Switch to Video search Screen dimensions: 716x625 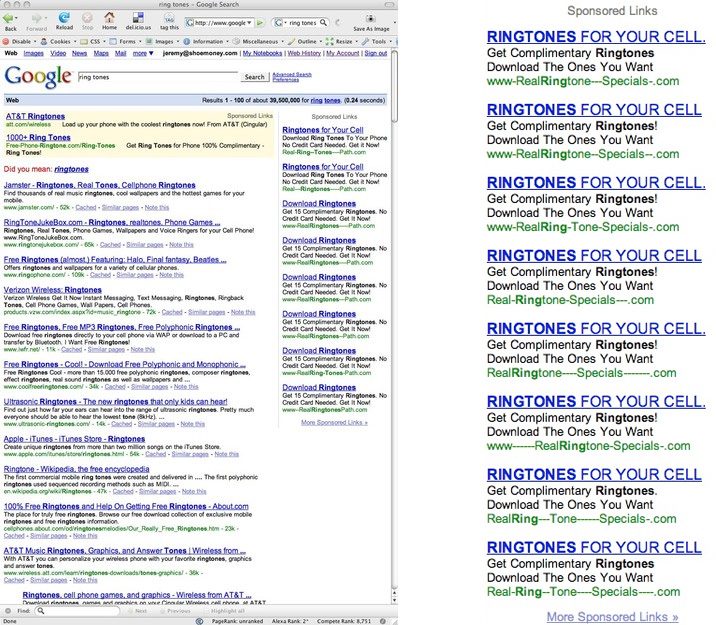pos(58,53)
